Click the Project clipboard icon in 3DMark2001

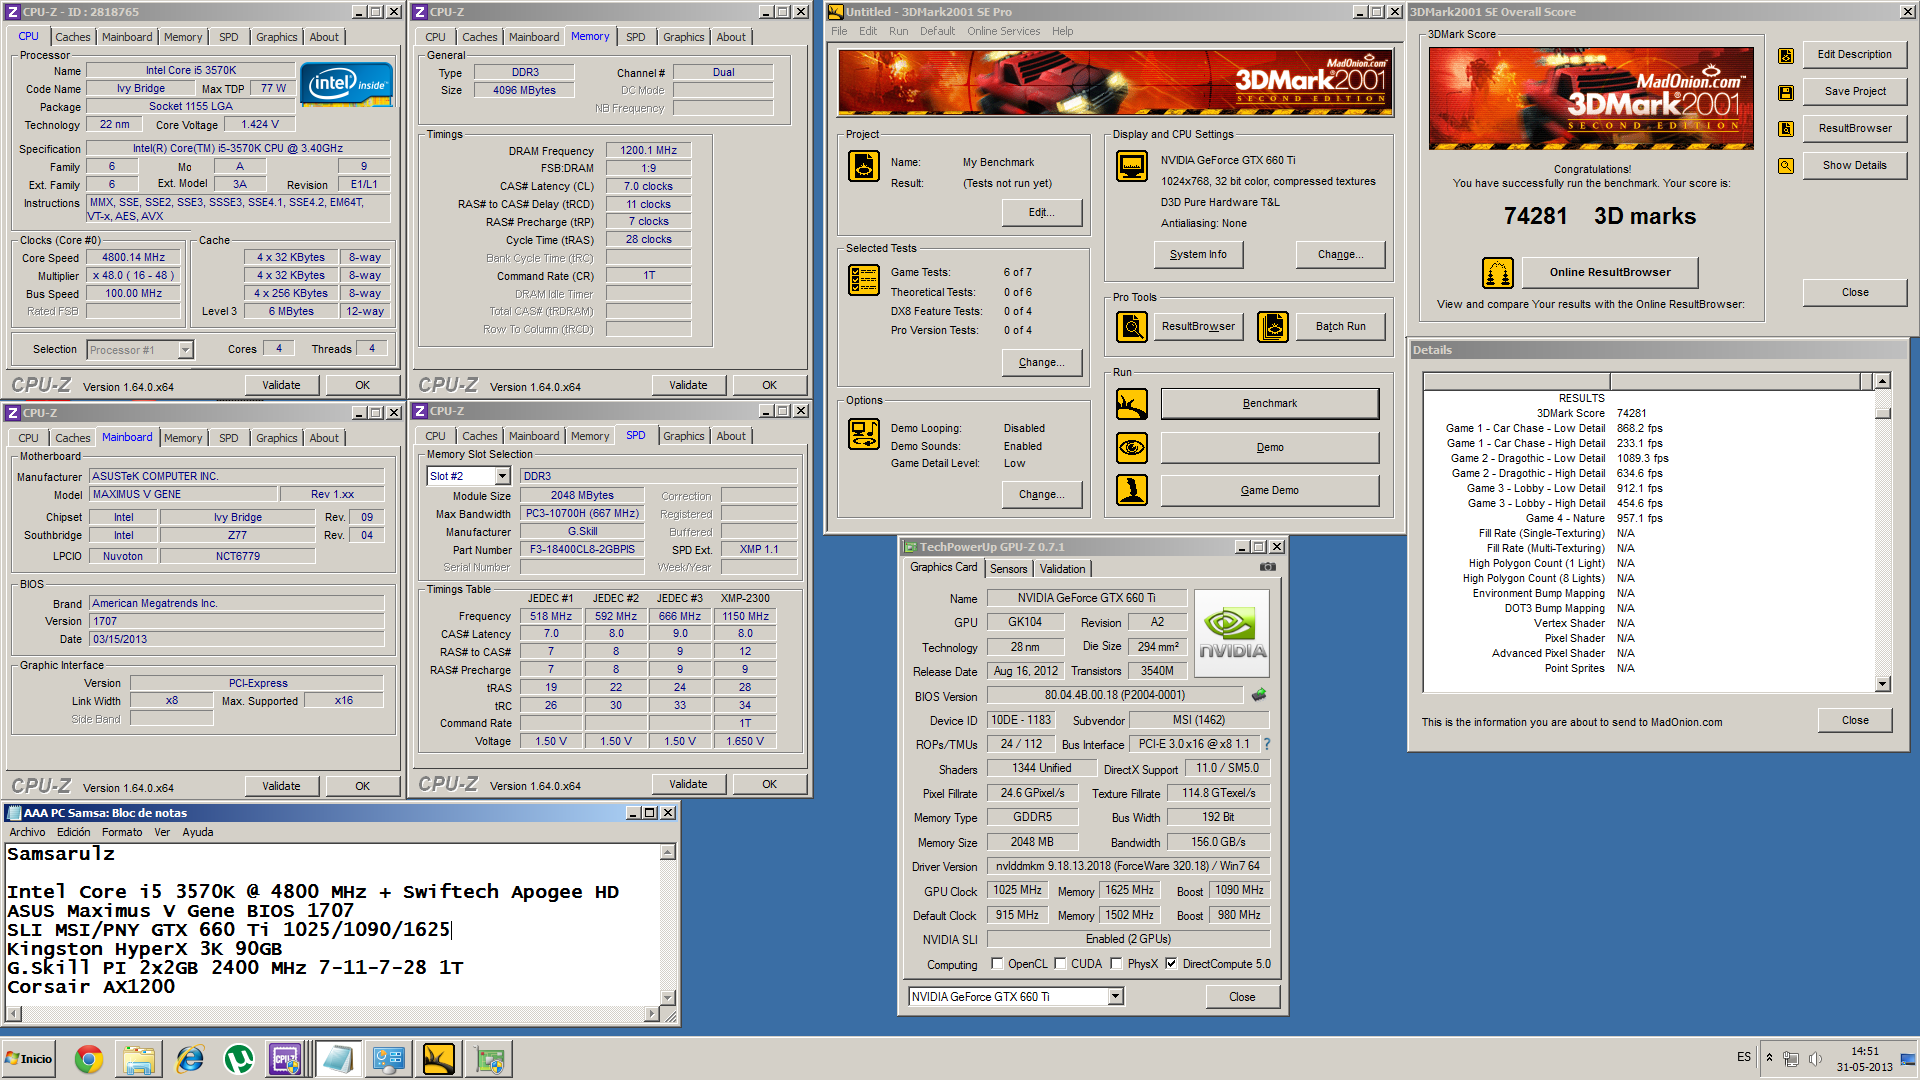point(864,166)
